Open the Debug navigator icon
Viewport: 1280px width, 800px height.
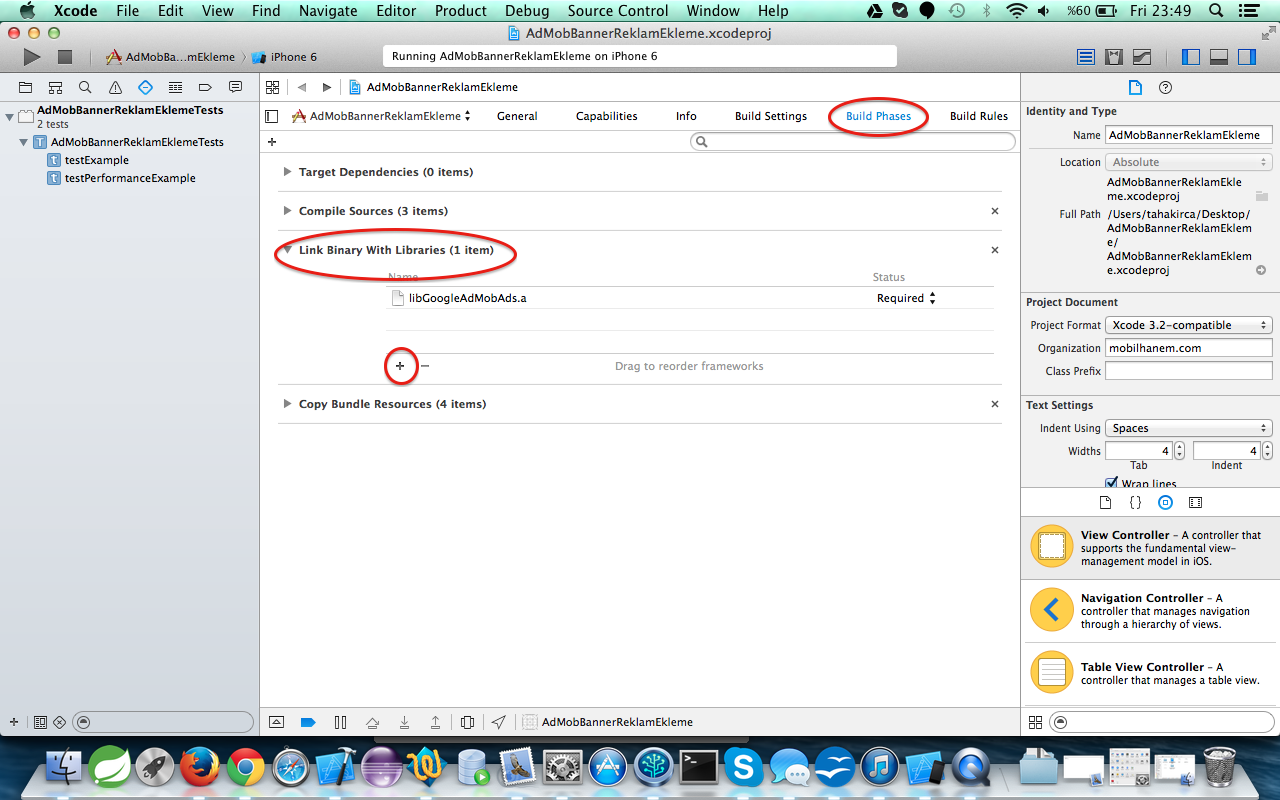click(176, 87)
